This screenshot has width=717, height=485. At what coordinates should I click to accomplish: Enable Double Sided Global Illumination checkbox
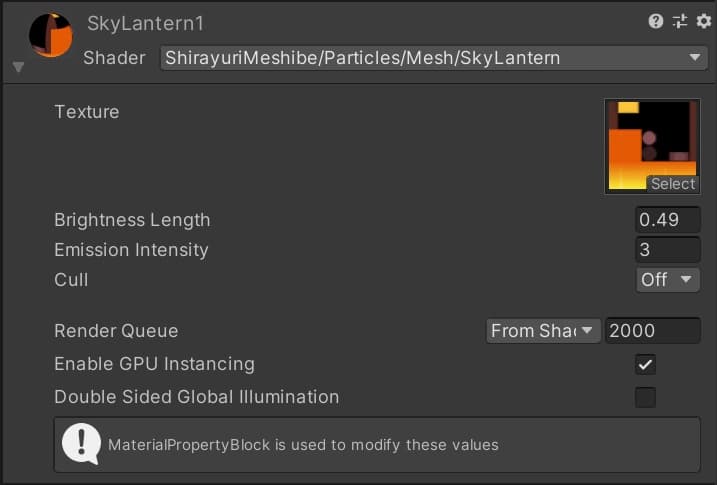tap(646, 397)
